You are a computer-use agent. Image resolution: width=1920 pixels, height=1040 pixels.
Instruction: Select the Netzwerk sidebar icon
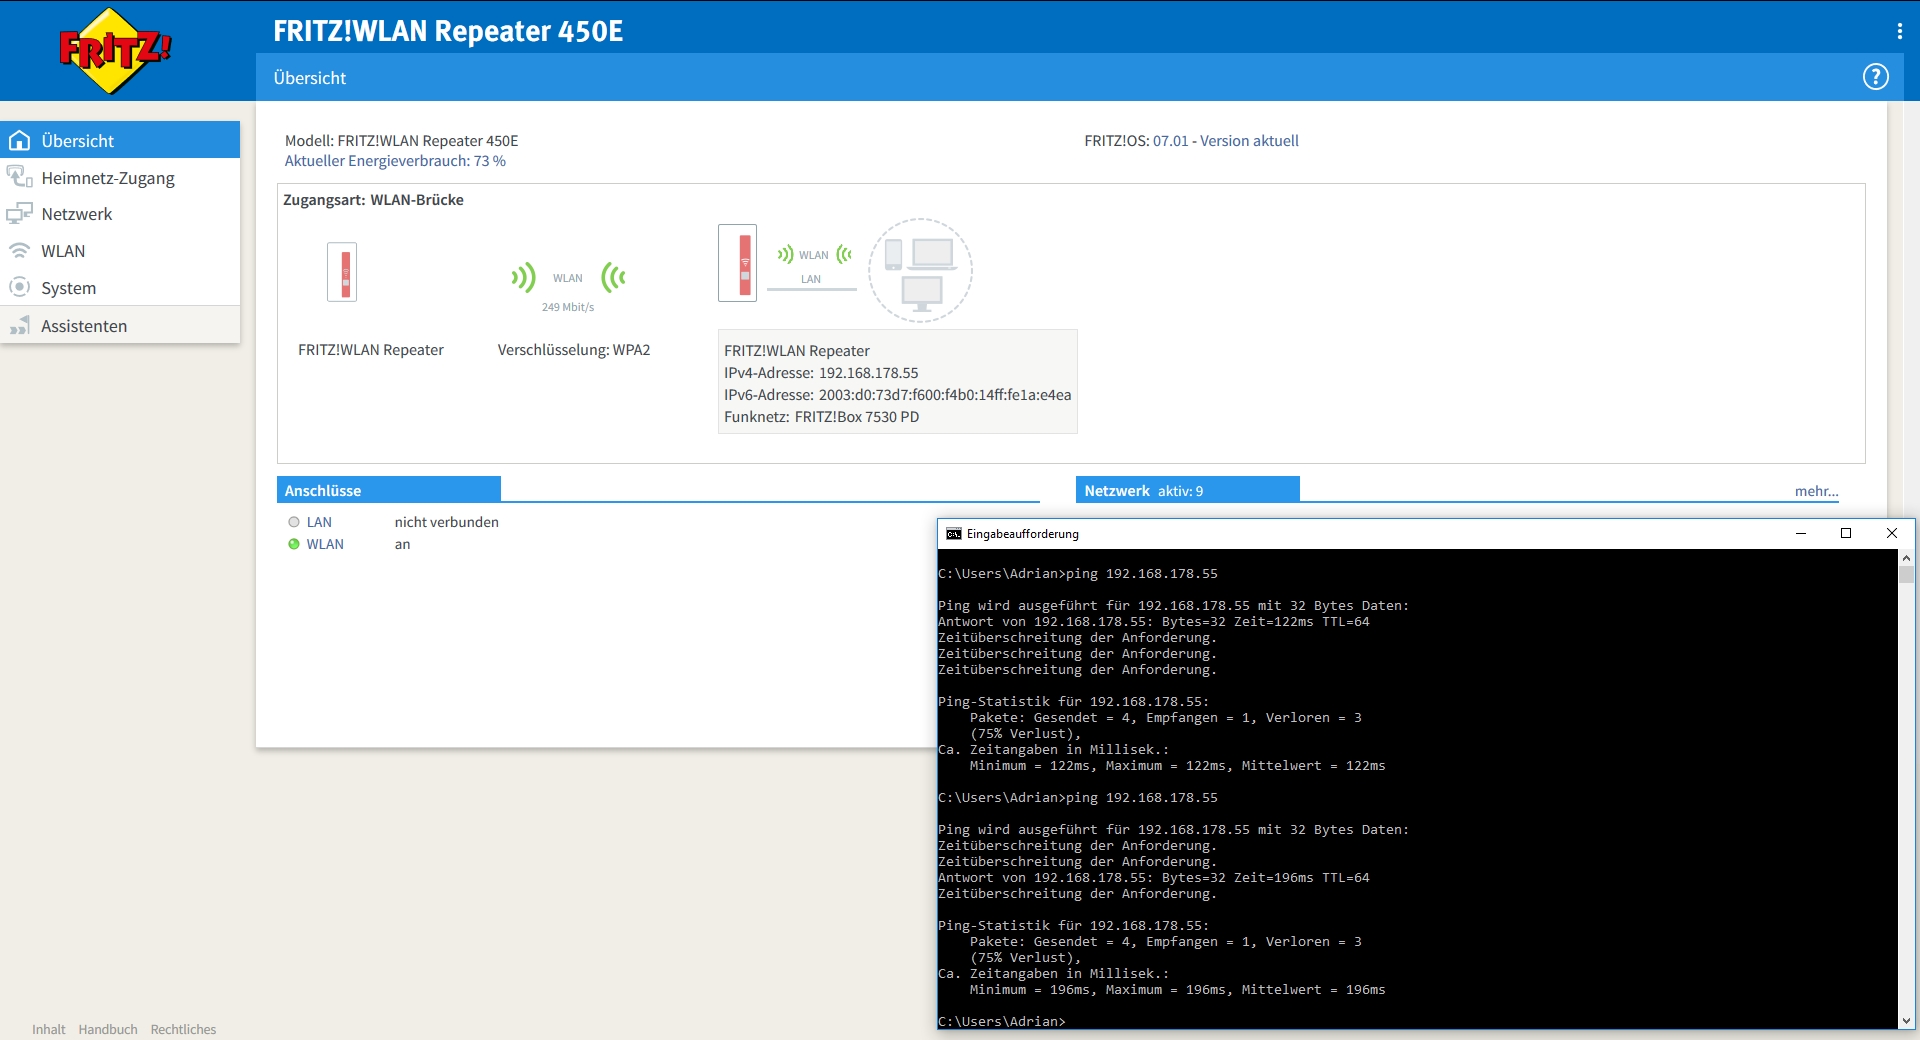pyautogui.click(x=20, y=213)
